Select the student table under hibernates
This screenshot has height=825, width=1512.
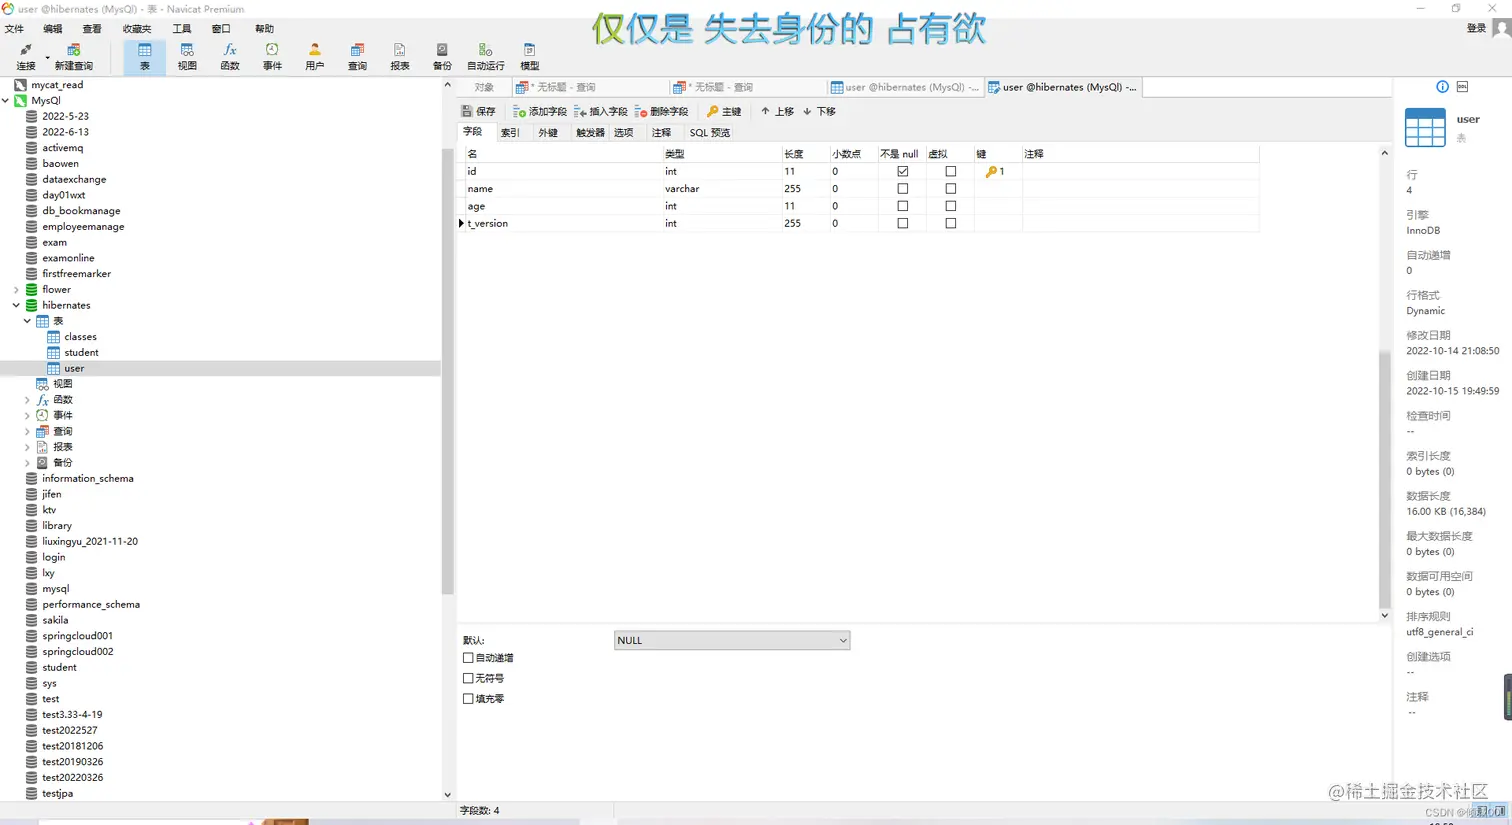81,352
